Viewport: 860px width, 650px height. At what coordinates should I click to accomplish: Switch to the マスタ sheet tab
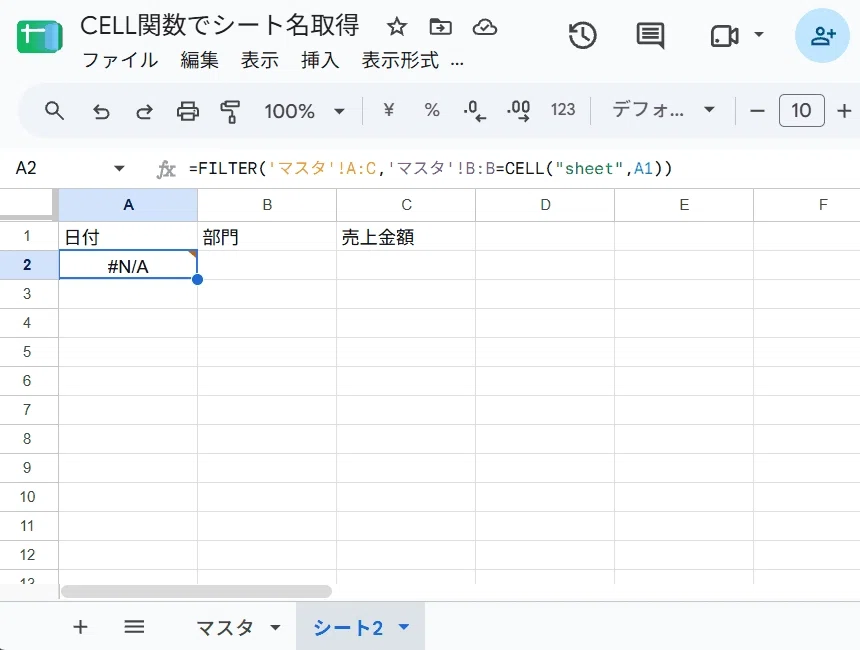pos(224,627)
